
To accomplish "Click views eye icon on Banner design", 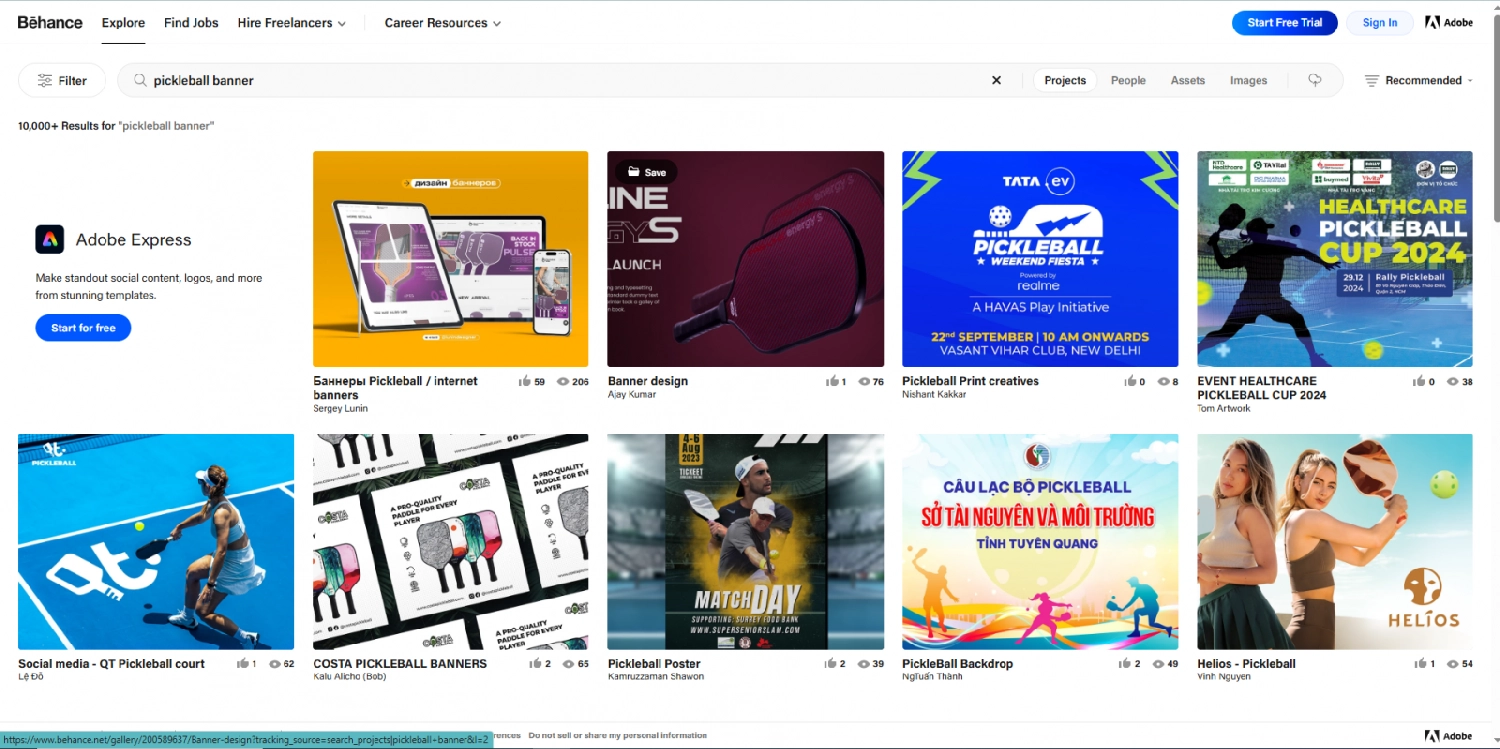I will 864,381.
